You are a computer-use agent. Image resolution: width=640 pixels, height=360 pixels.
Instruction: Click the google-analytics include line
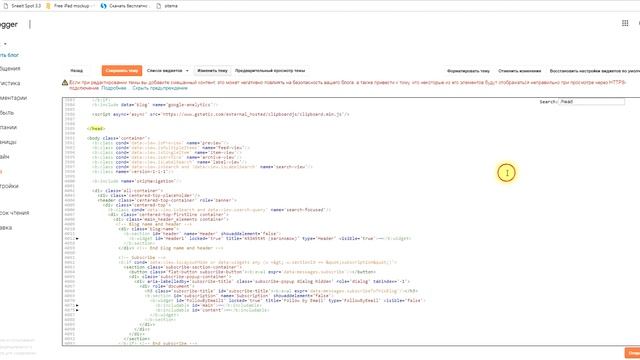pyautogui.click(x=155, y=105)
